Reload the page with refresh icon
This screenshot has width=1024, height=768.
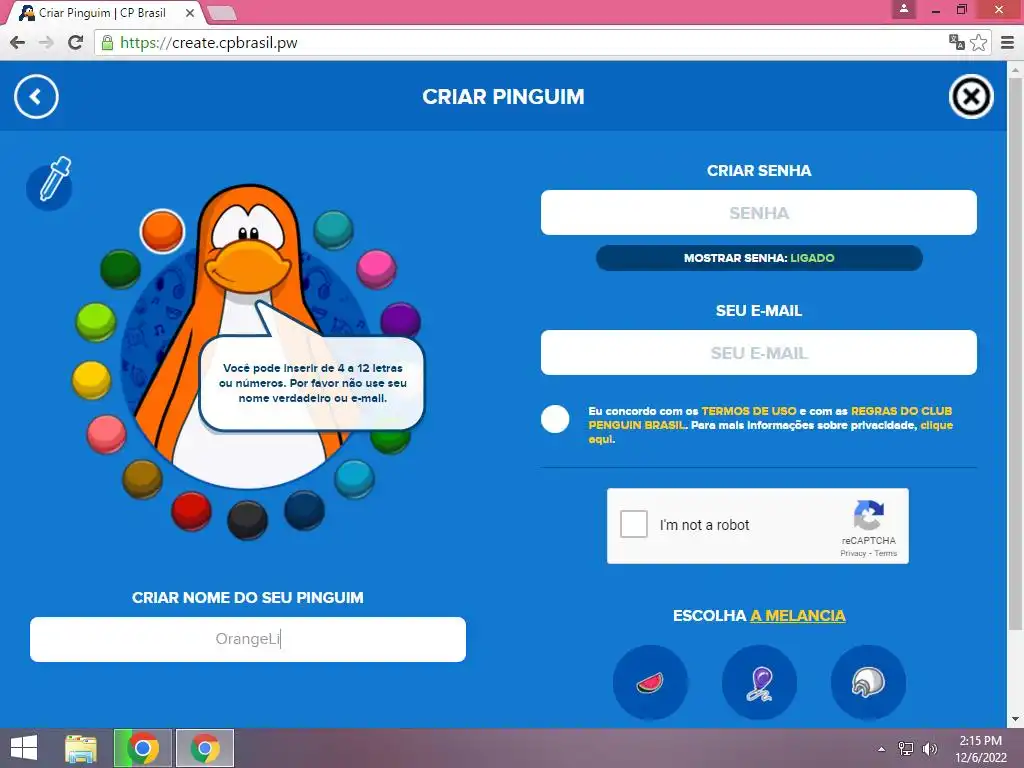75,42
